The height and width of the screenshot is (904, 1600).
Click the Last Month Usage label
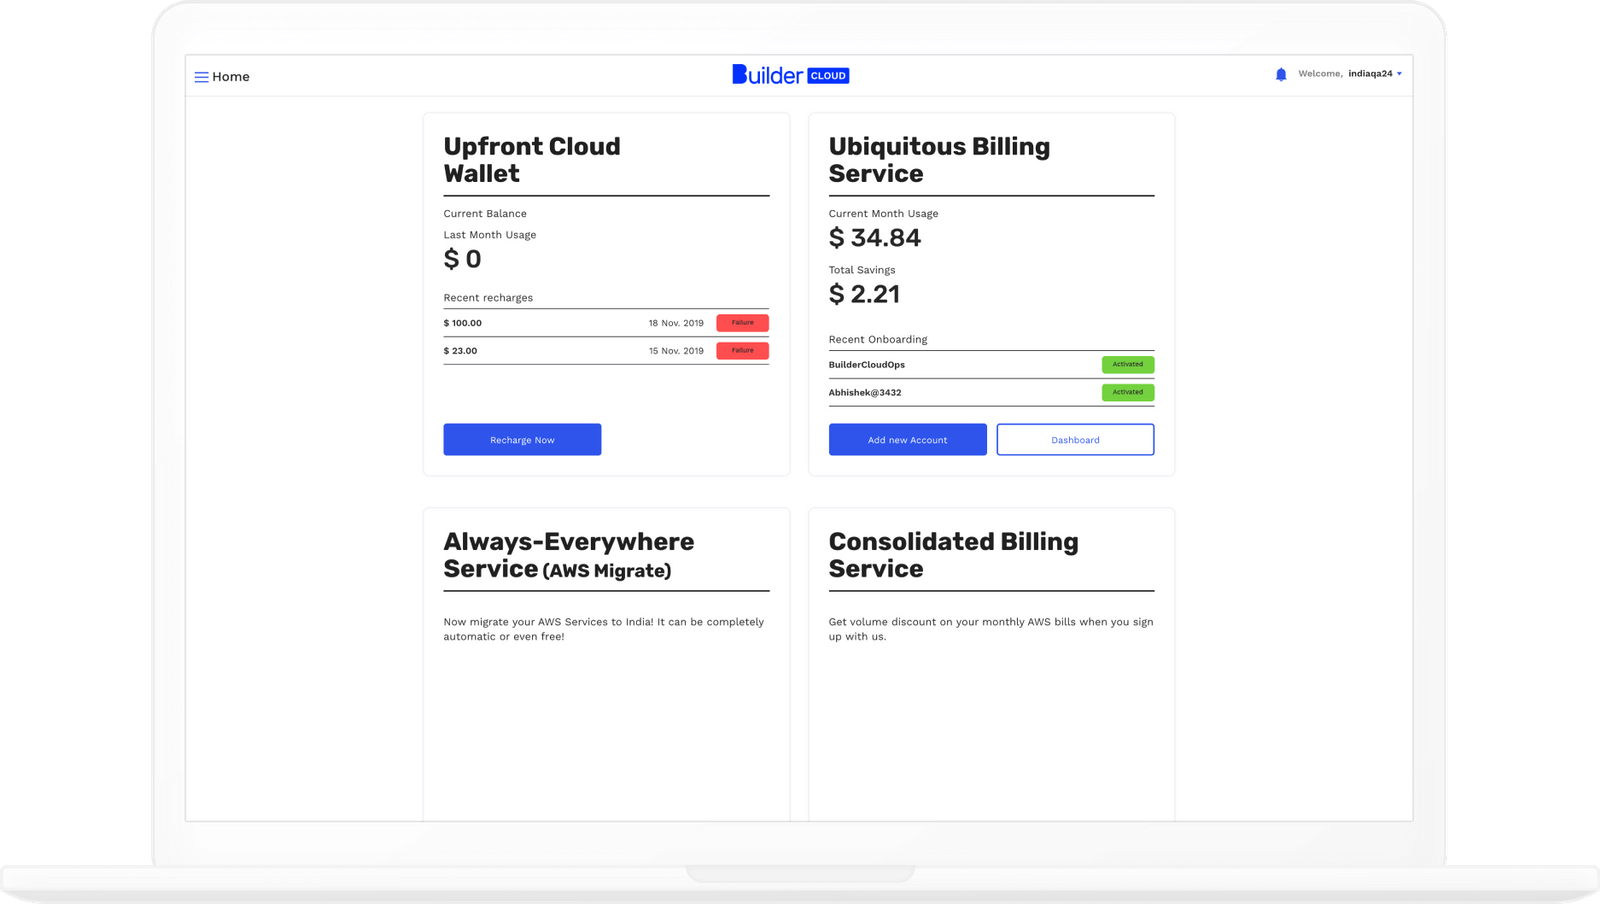click(x=490, y=235)
